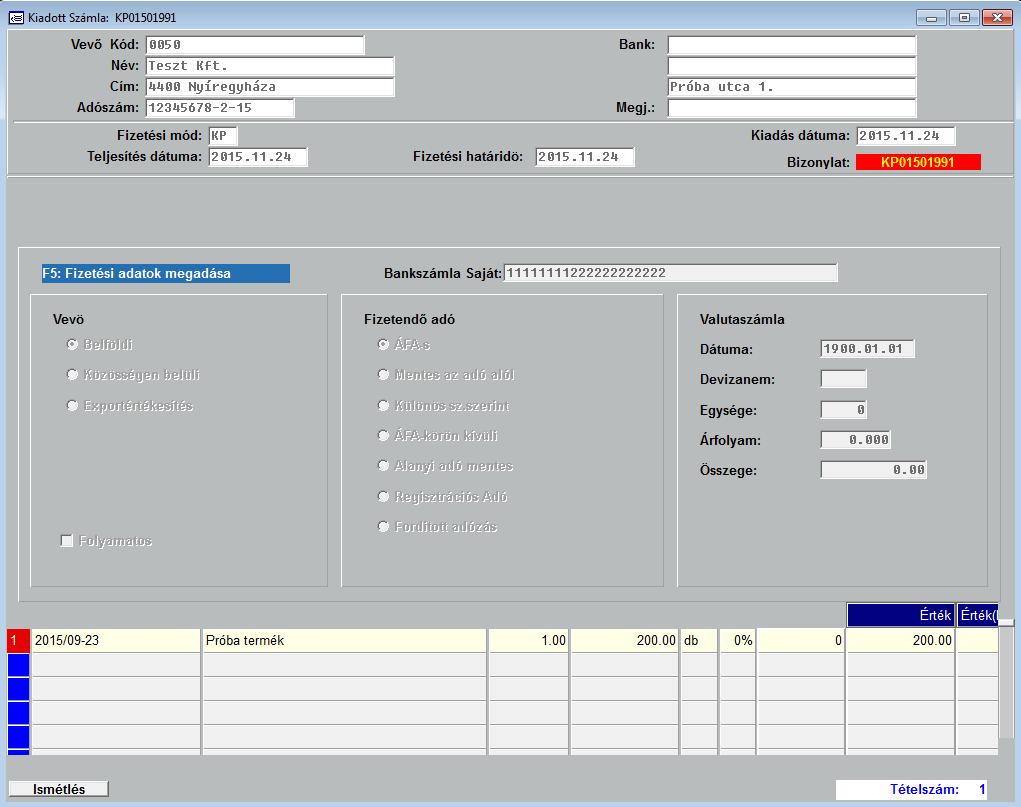The width and height of the screenshot is (1021, 807).
Task: Click the Cím field showing 4400 Nyíregyháza
Action: point(270,87)
